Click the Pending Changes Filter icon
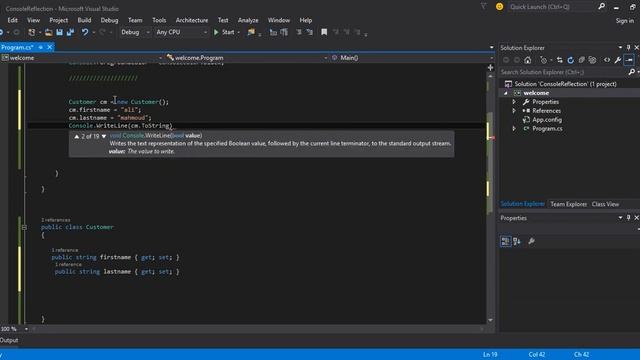Image resolution: width=640 pixels, height=360 pixels. click(543, 60)
